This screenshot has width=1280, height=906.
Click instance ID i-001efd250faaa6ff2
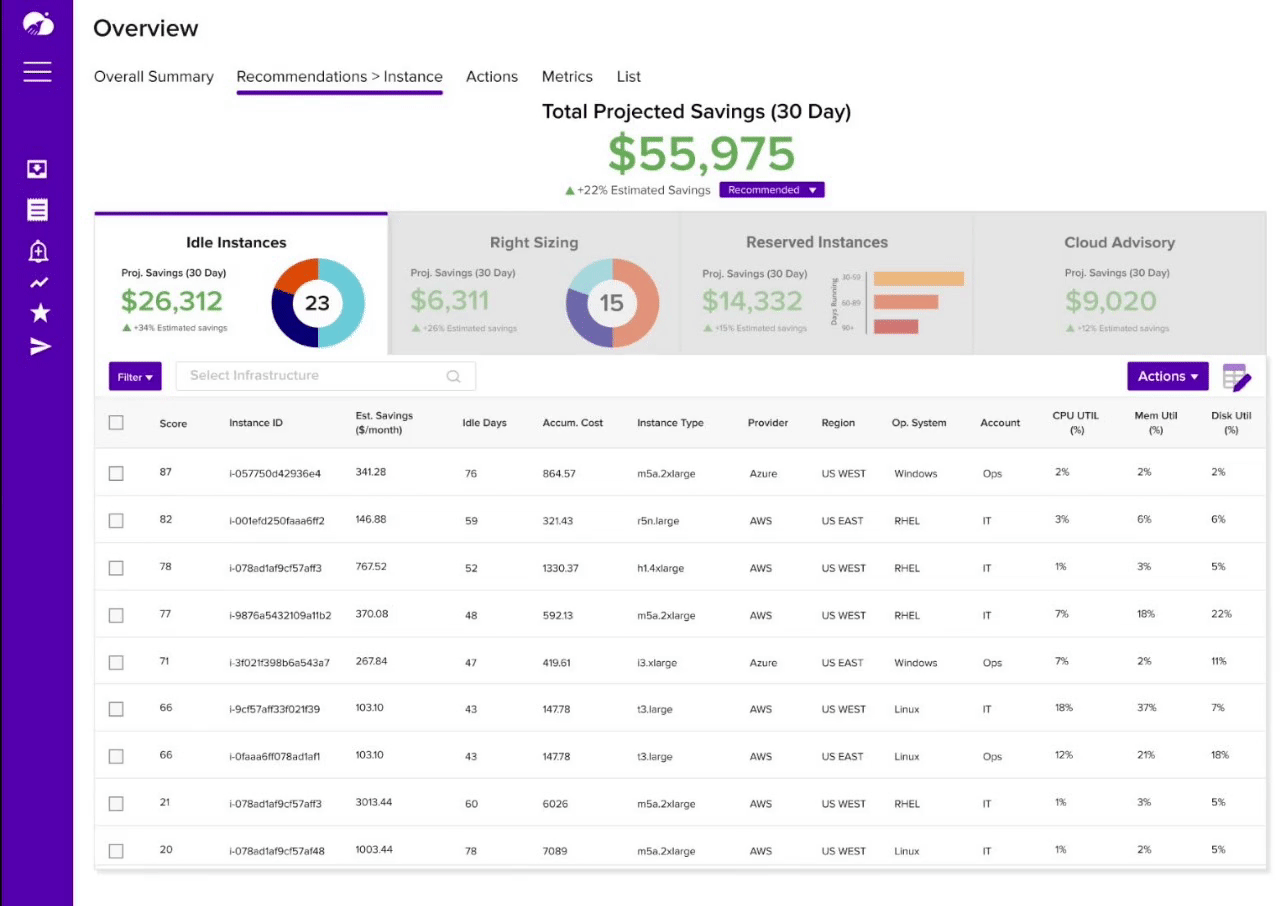[x=277, y=521]
